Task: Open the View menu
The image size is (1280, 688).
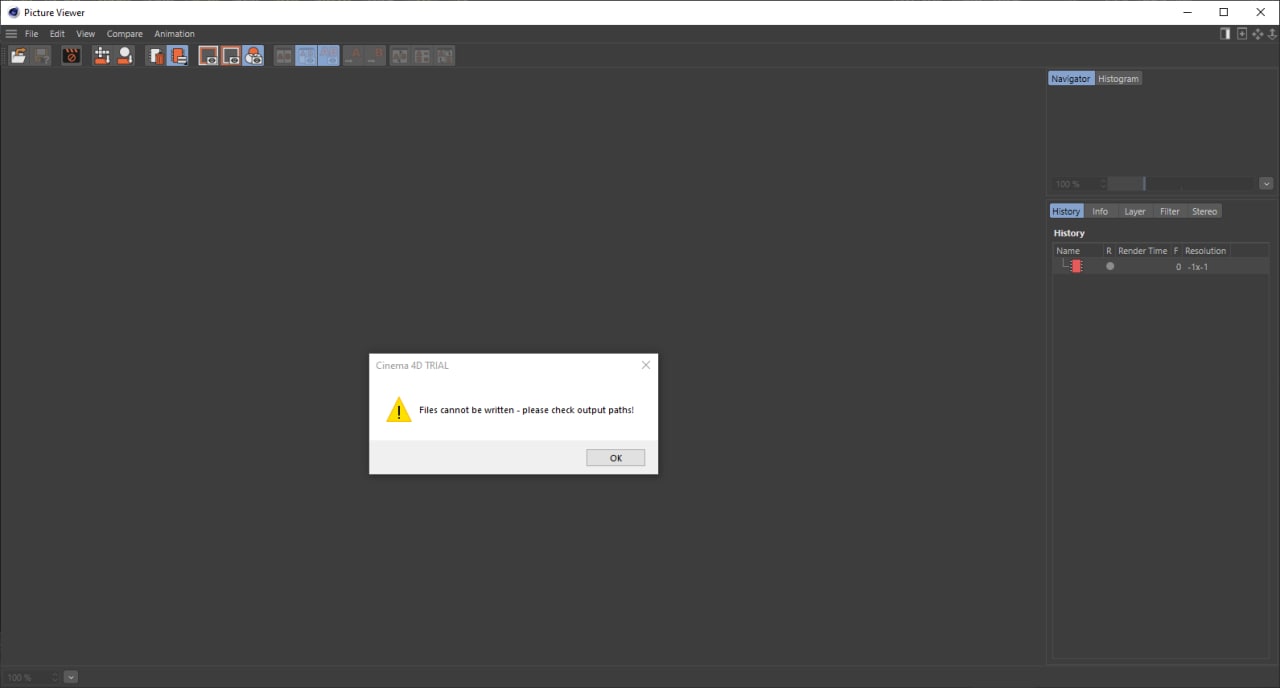Action: [x=86, y=34]
